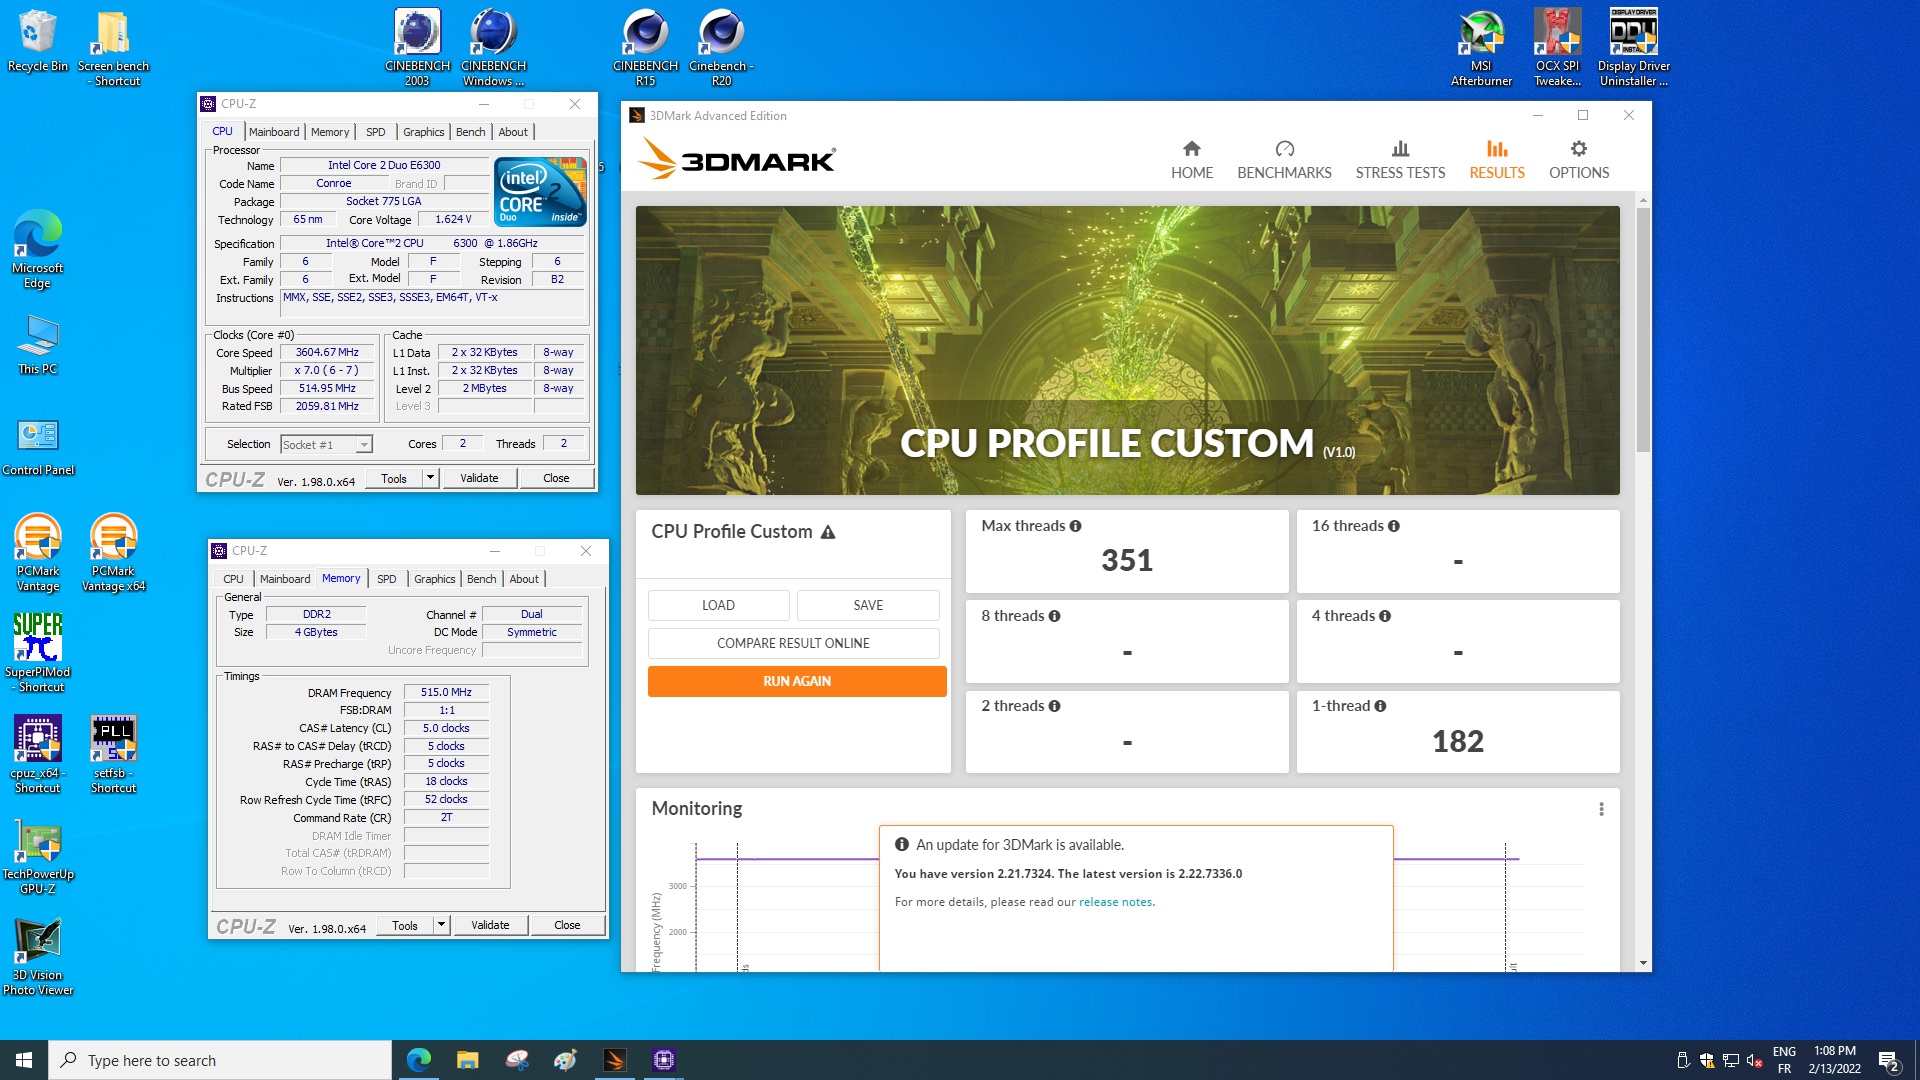Switch to Memory tab in top CPU-Z
The height and width of the screenshot is (1080, 1920).
coord(330,132)
